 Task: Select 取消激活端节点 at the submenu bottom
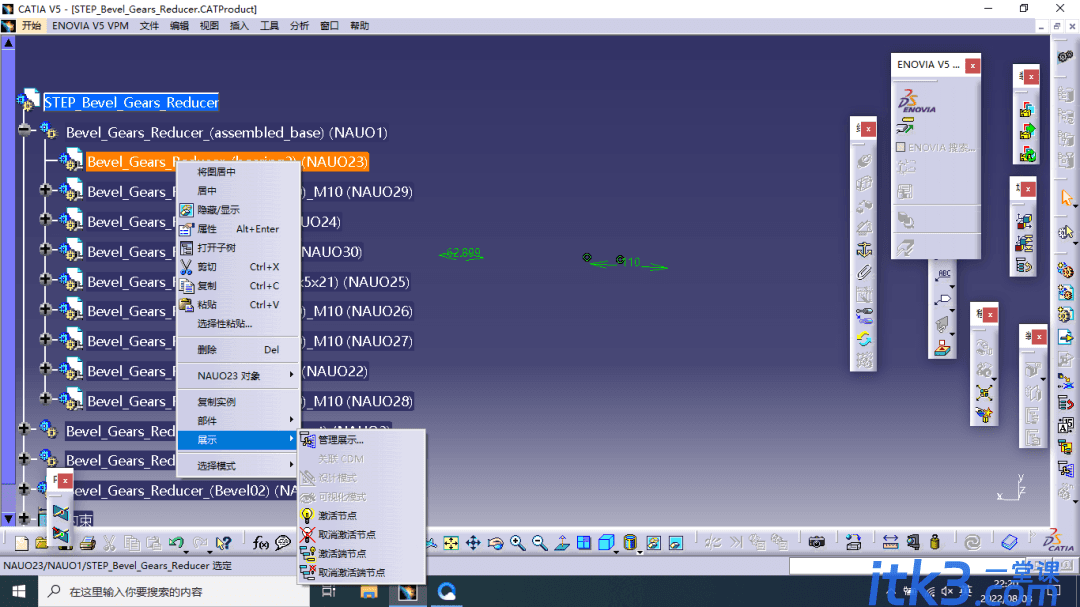tap(361, 573)
